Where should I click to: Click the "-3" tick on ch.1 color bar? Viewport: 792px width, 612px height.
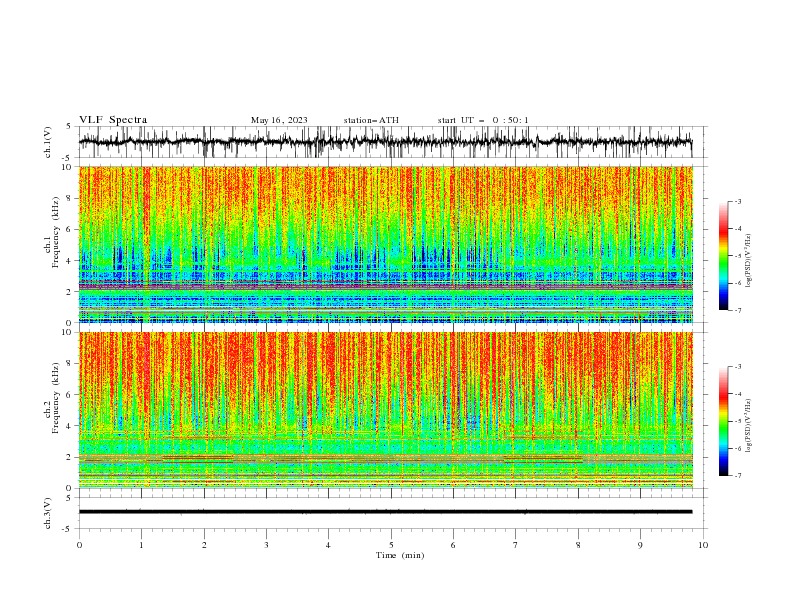738,201
